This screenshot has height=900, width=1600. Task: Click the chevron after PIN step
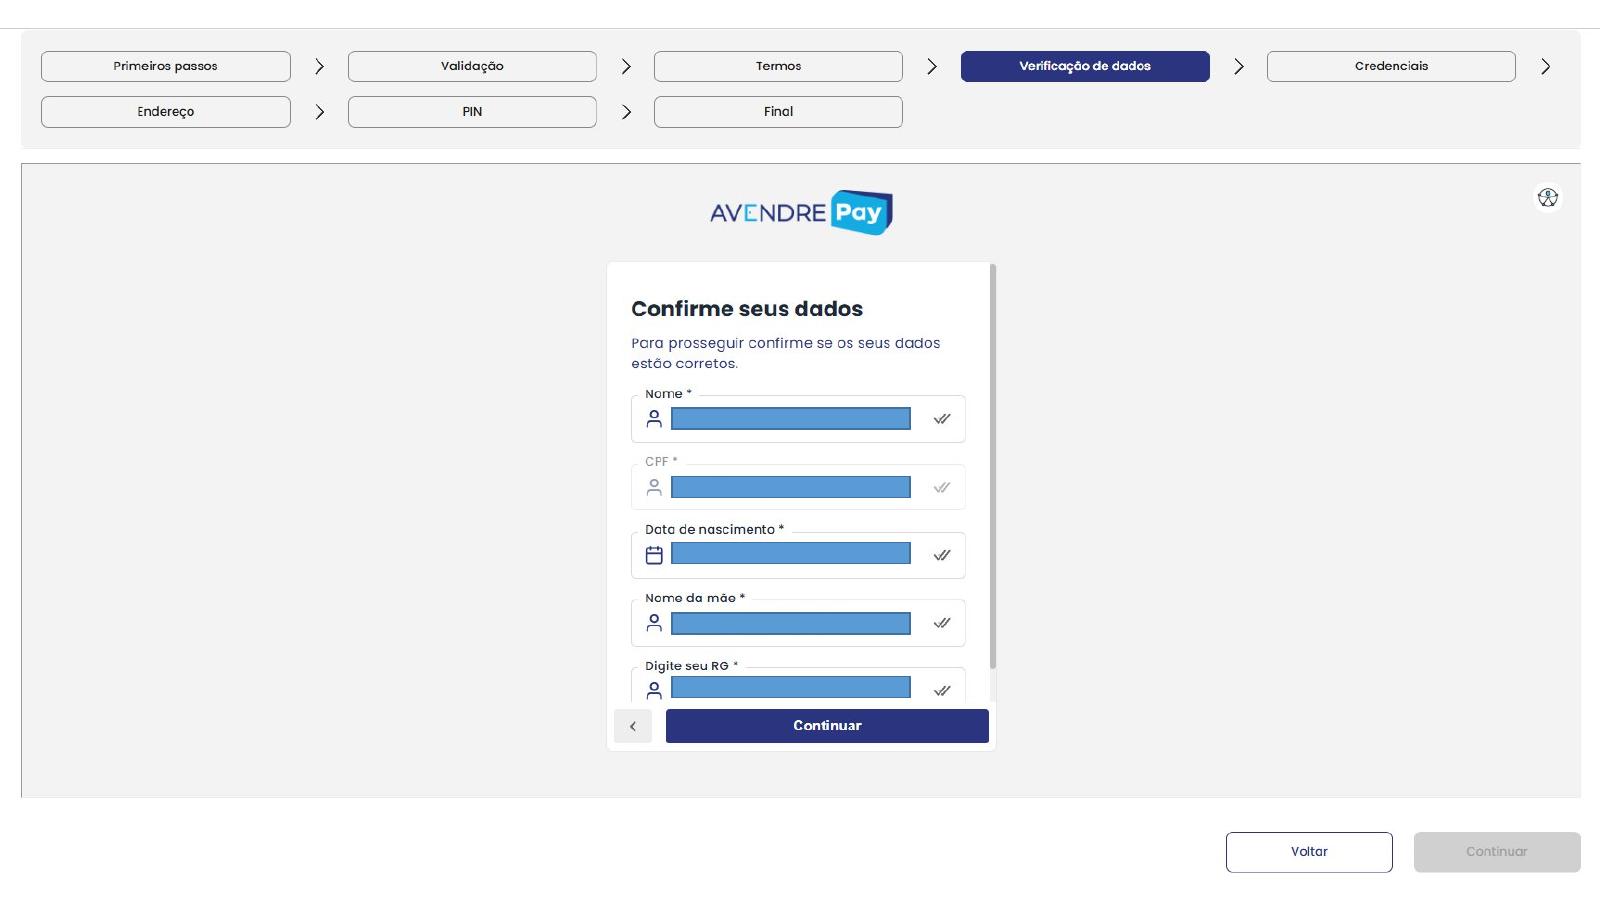click(x=626, y=112)
